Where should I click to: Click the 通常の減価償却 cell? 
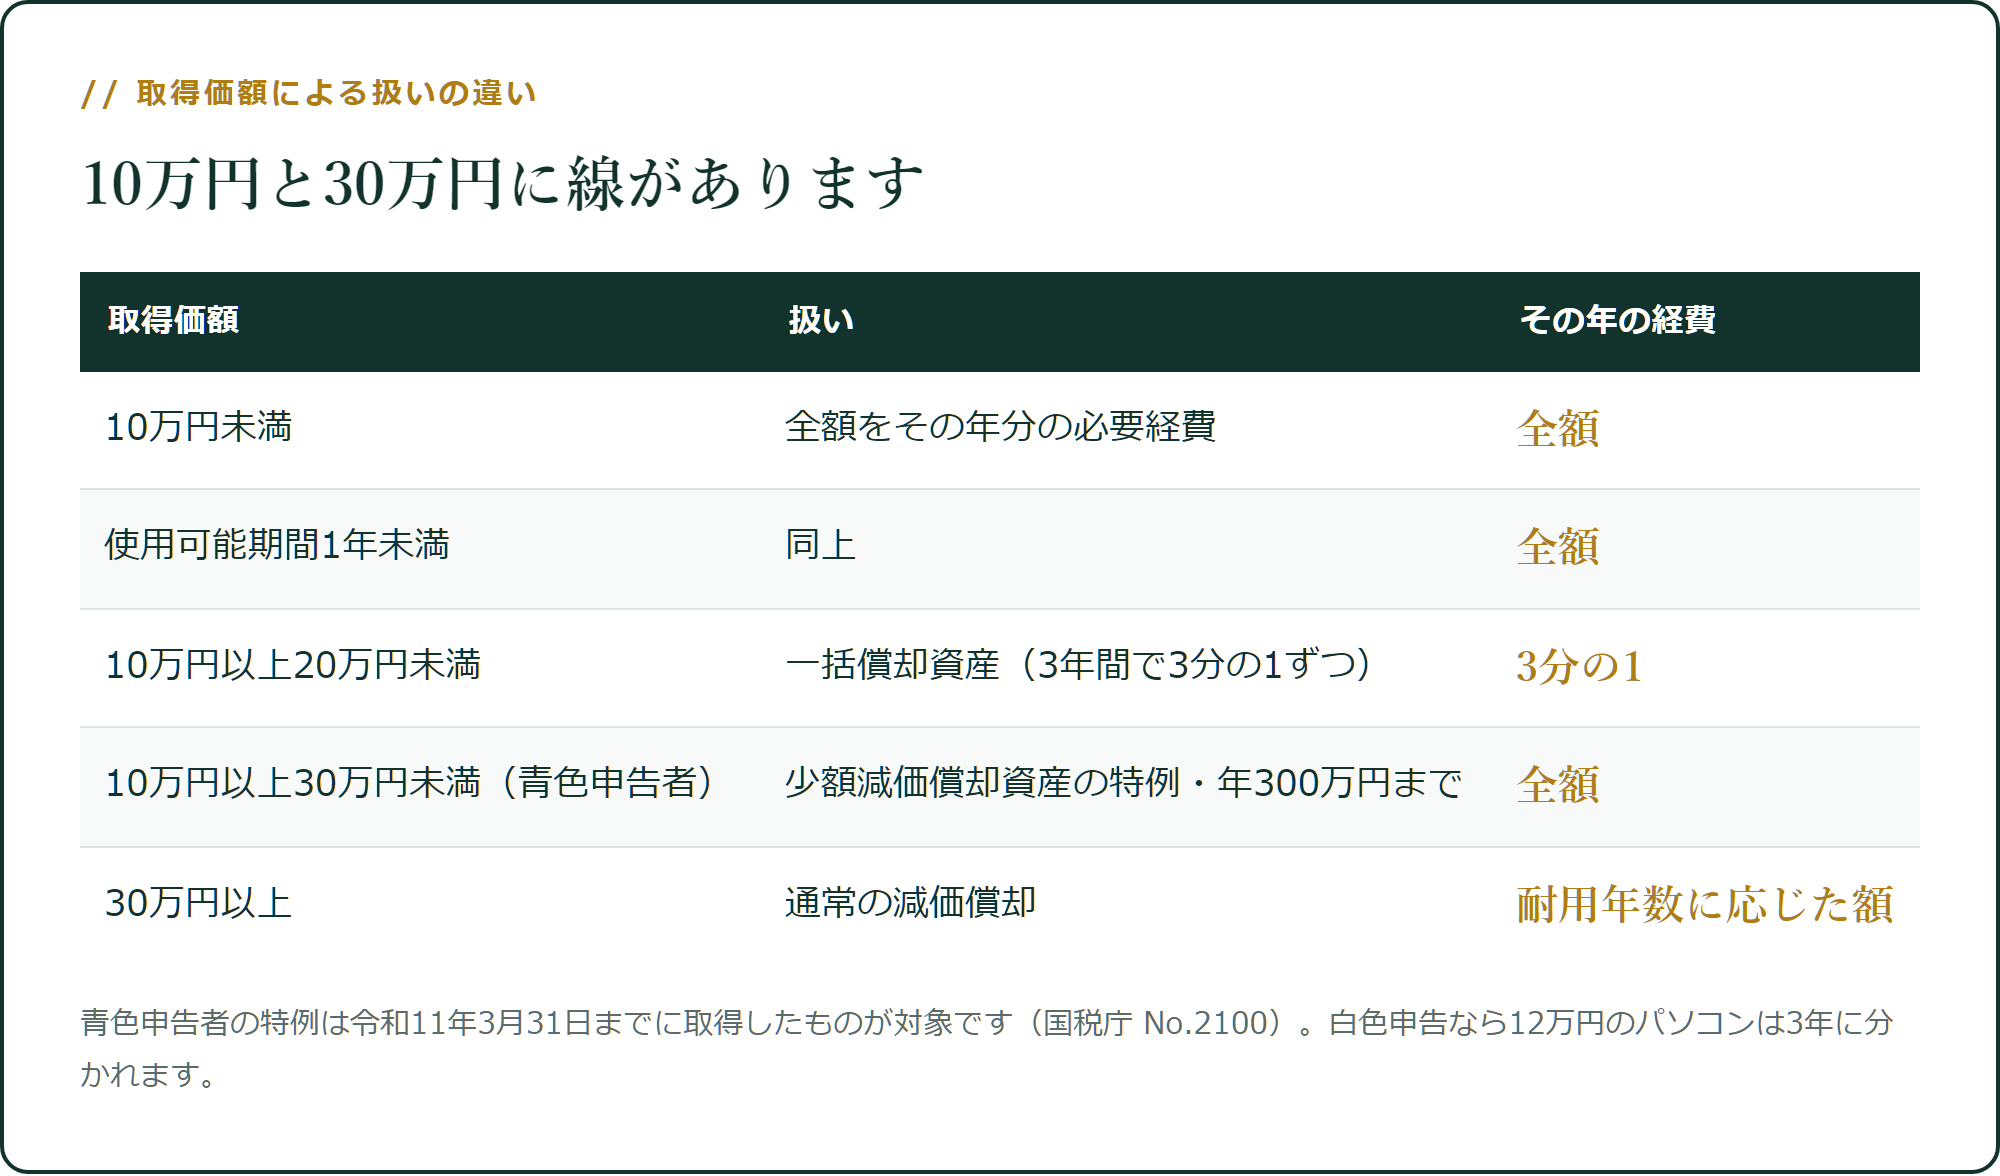910,903
